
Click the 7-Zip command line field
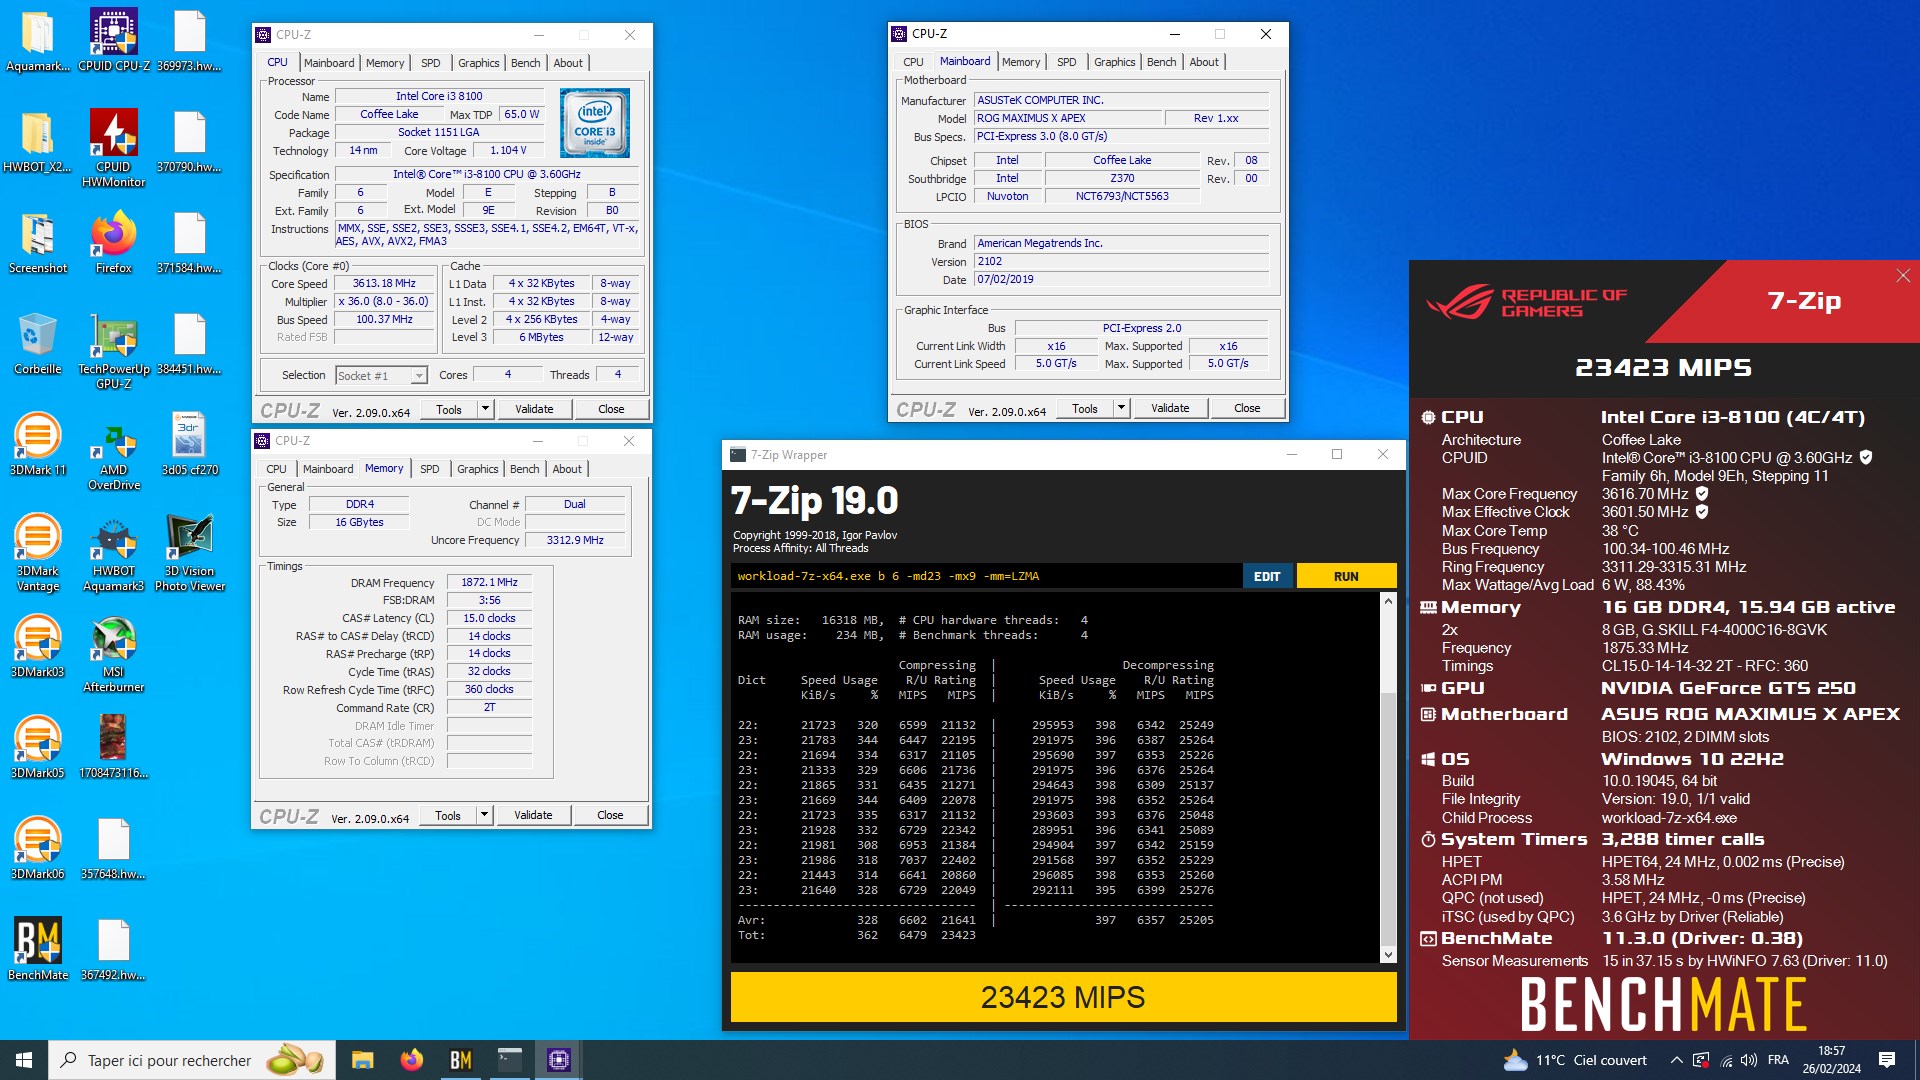pyautogui.click(x=985, y=576)
